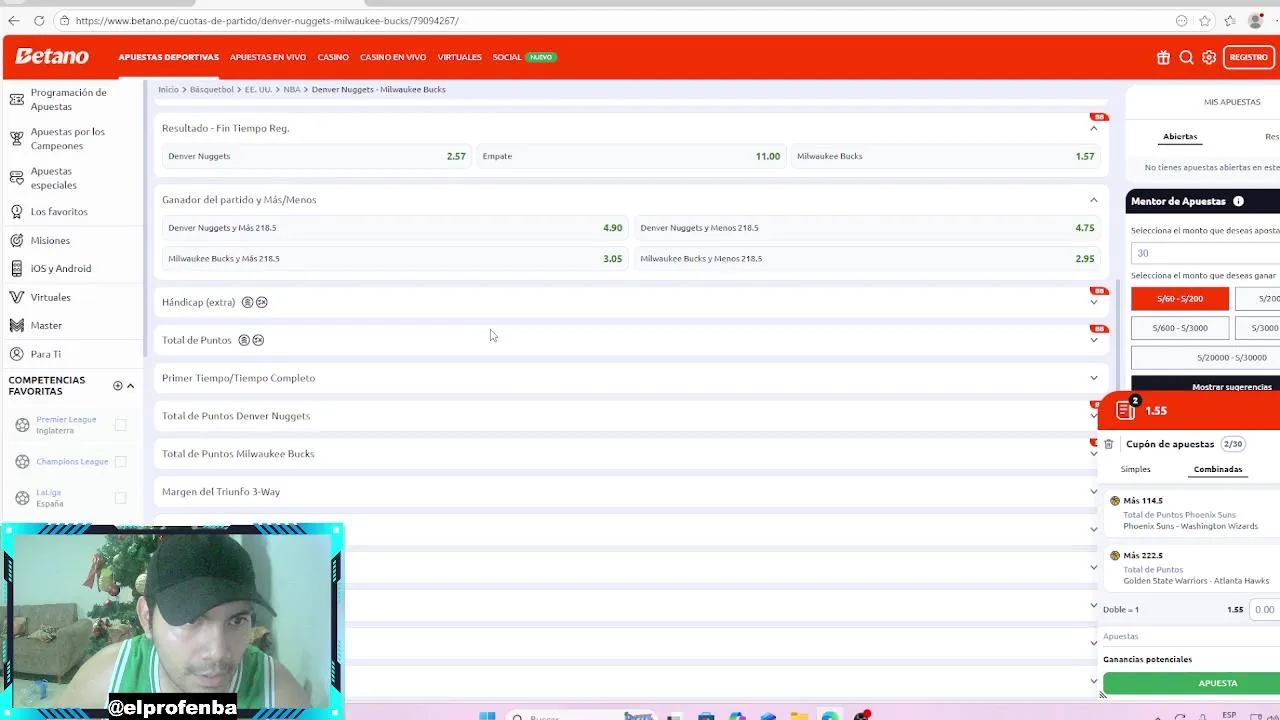Collapse the Competencias Favoritas section
The image size is (1280, 720).
pyautogui.click(x=130, y=386)
